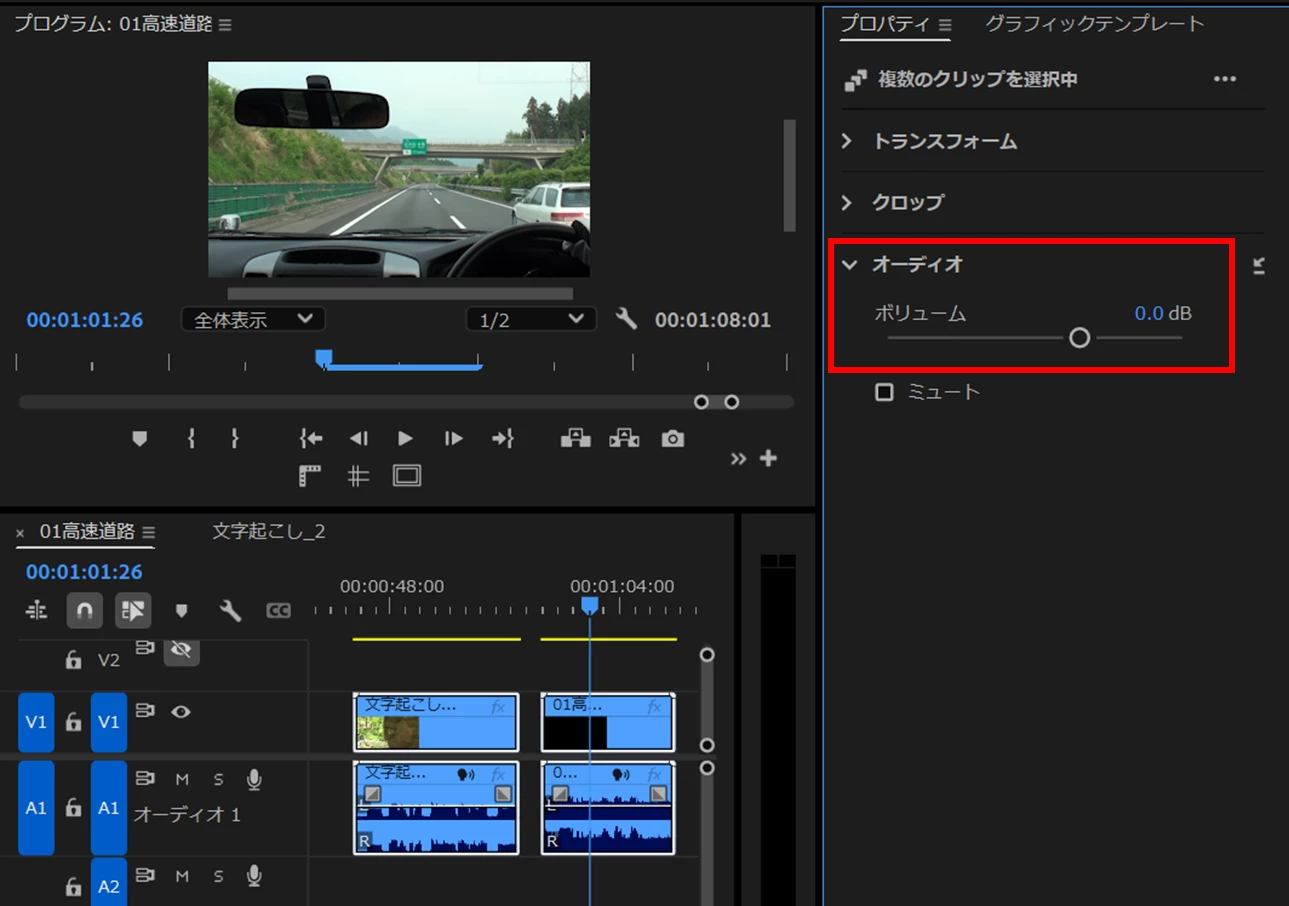
Task: Click the V1 source patch button
Action: [x=36, y=722]
